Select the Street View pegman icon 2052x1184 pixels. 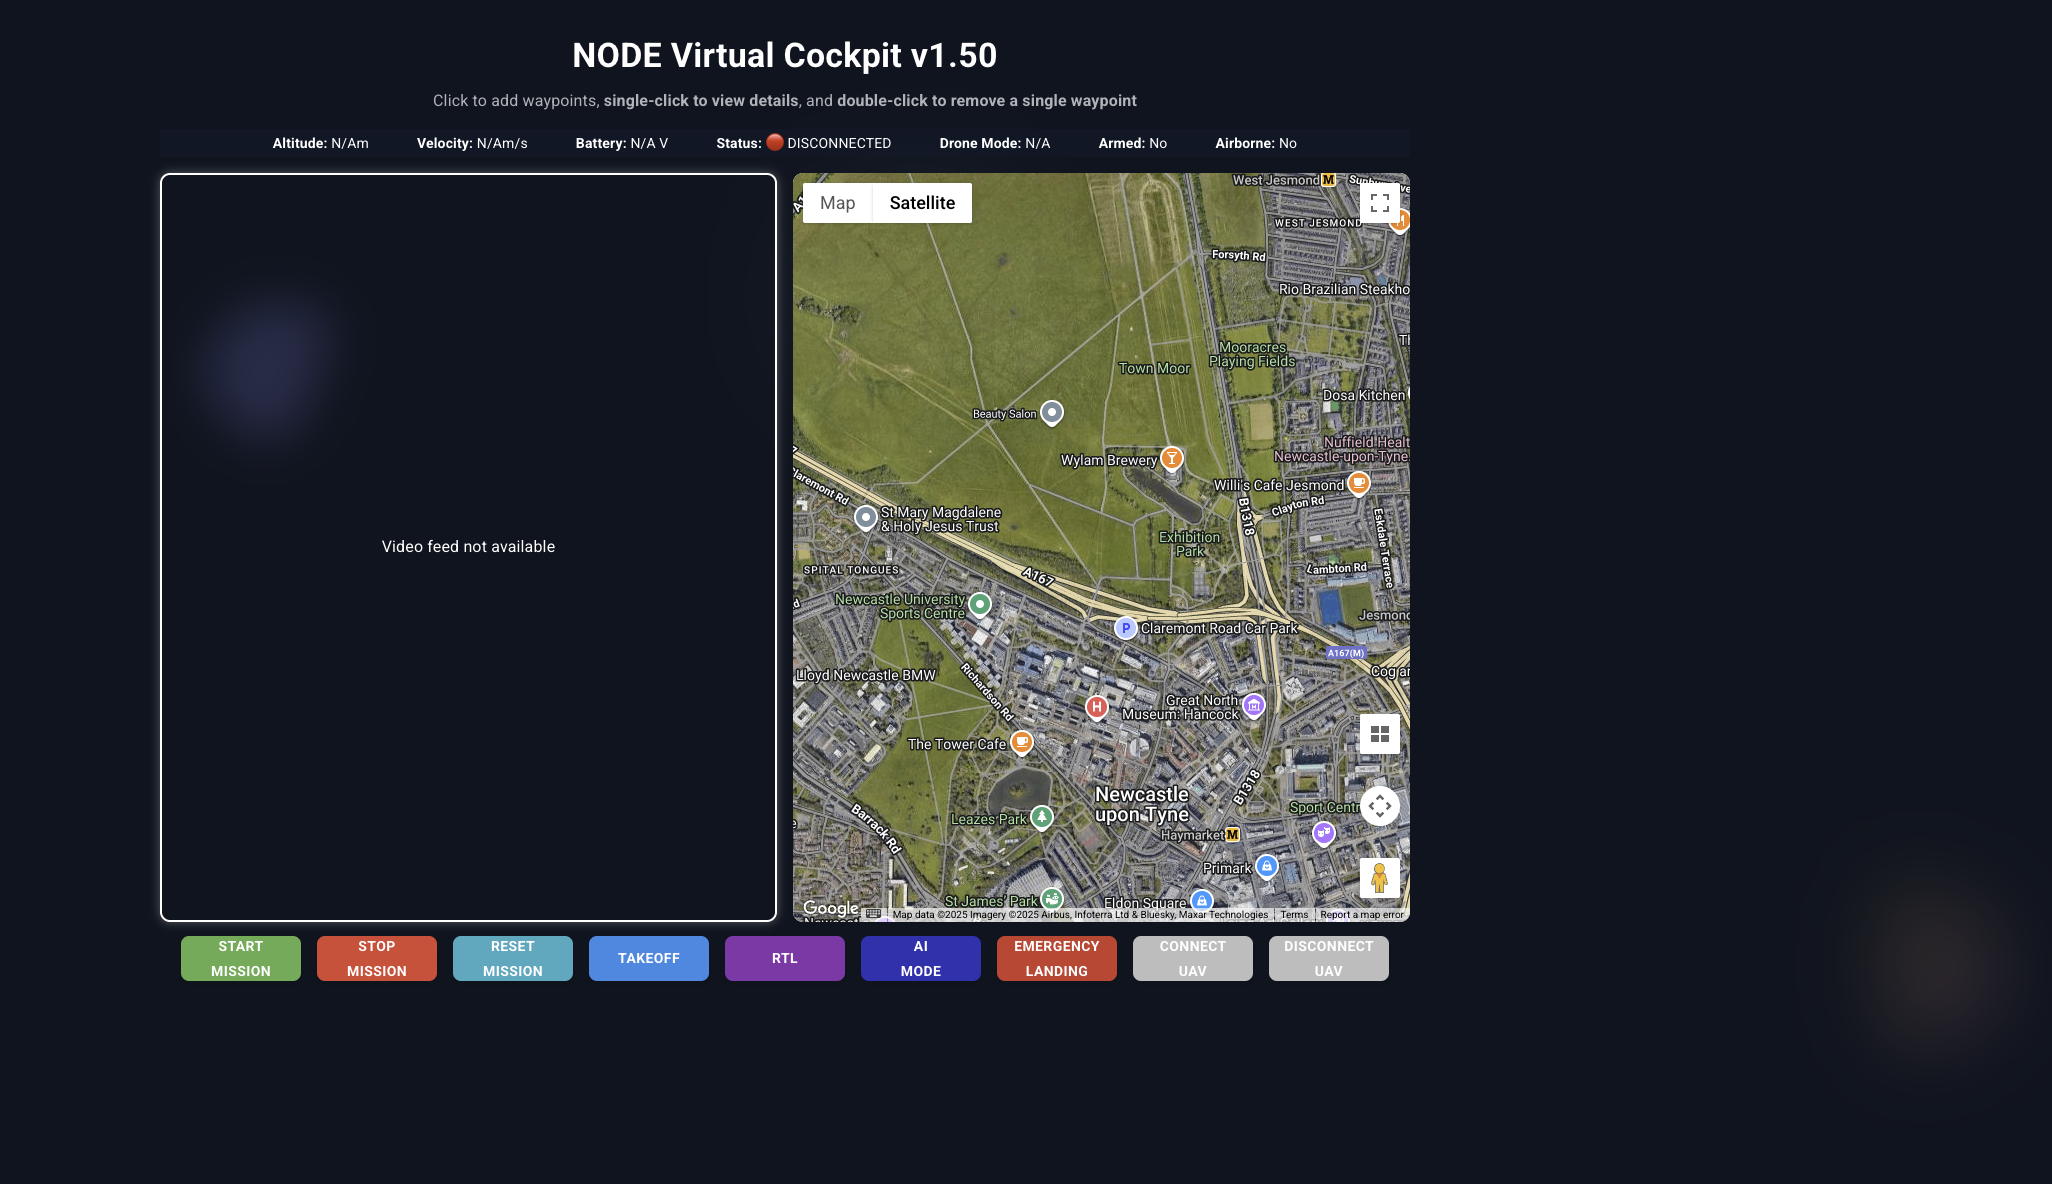coord(1379,878)
